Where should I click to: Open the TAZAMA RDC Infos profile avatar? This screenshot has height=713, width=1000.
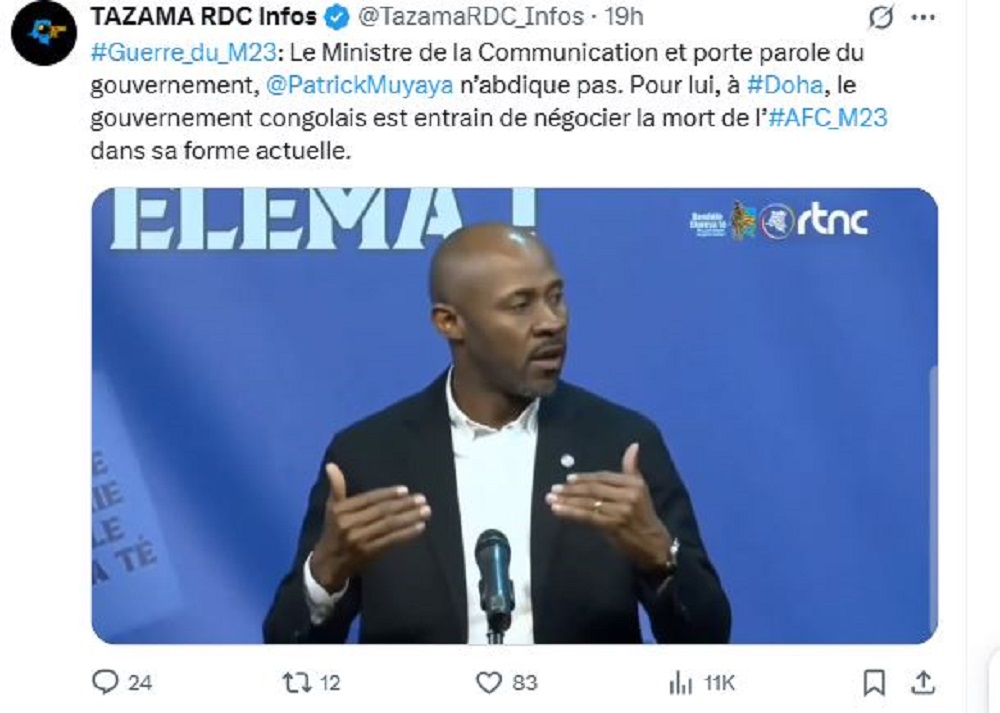pos(44,33)
